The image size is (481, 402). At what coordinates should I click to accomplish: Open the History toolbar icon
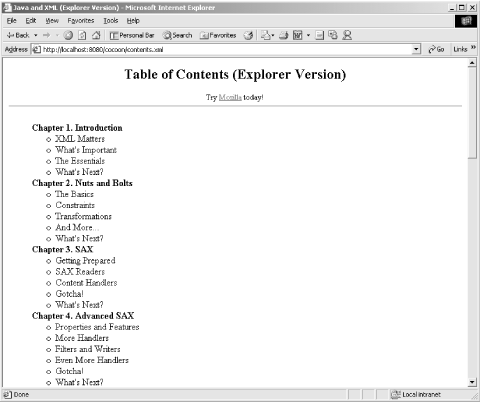coord(248,35)
